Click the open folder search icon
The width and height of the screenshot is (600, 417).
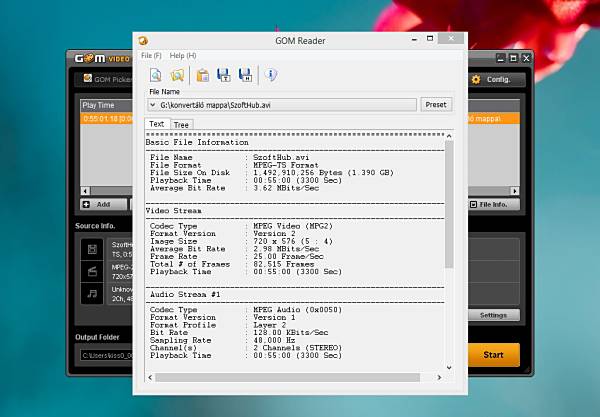[177, 75]
